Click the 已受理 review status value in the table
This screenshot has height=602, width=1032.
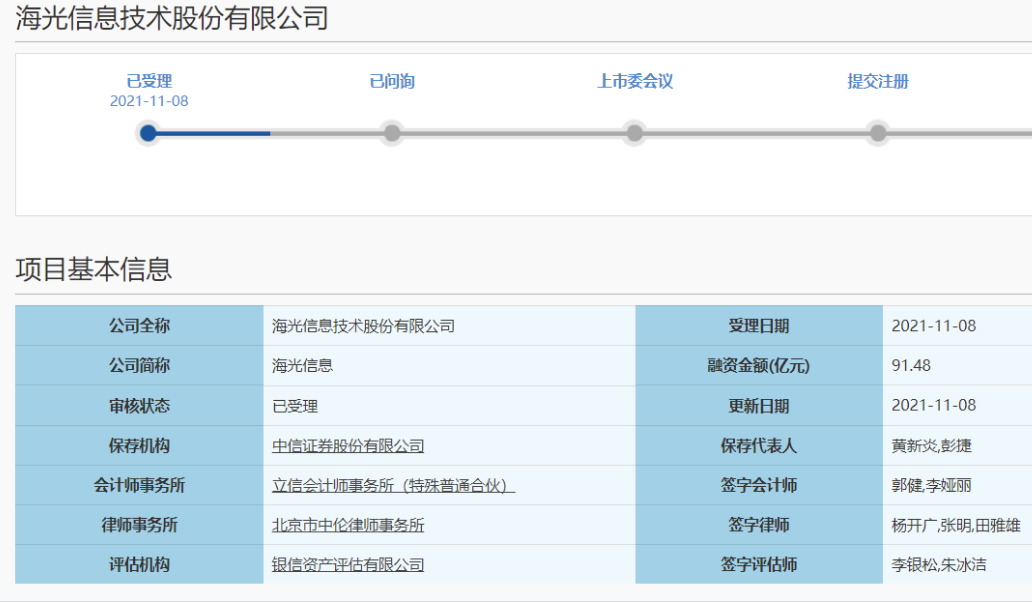pos(295,406)
